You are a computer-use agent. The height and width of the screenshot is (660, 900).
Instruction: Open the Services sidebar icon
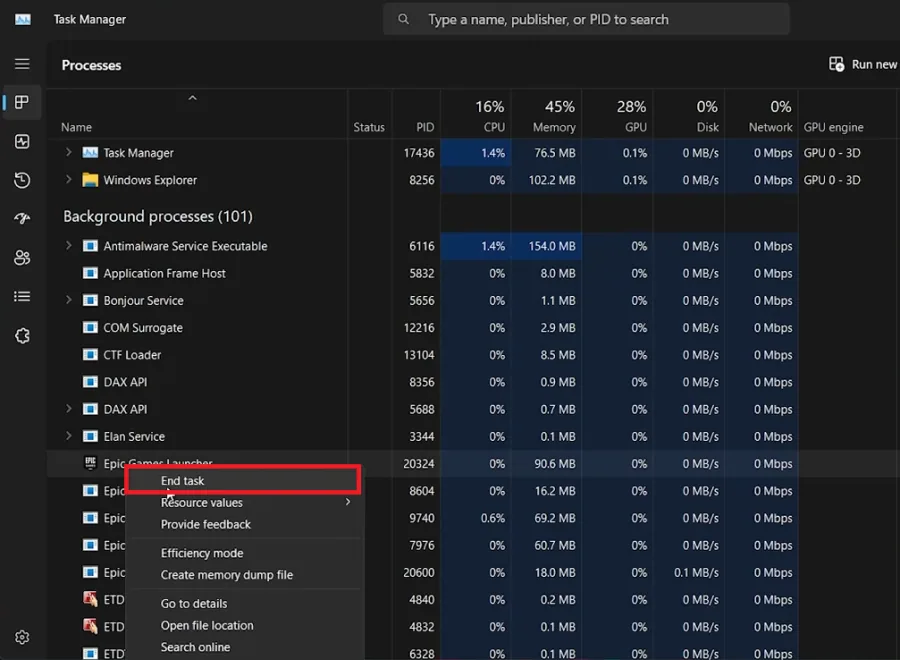click(x=22, y=336)
